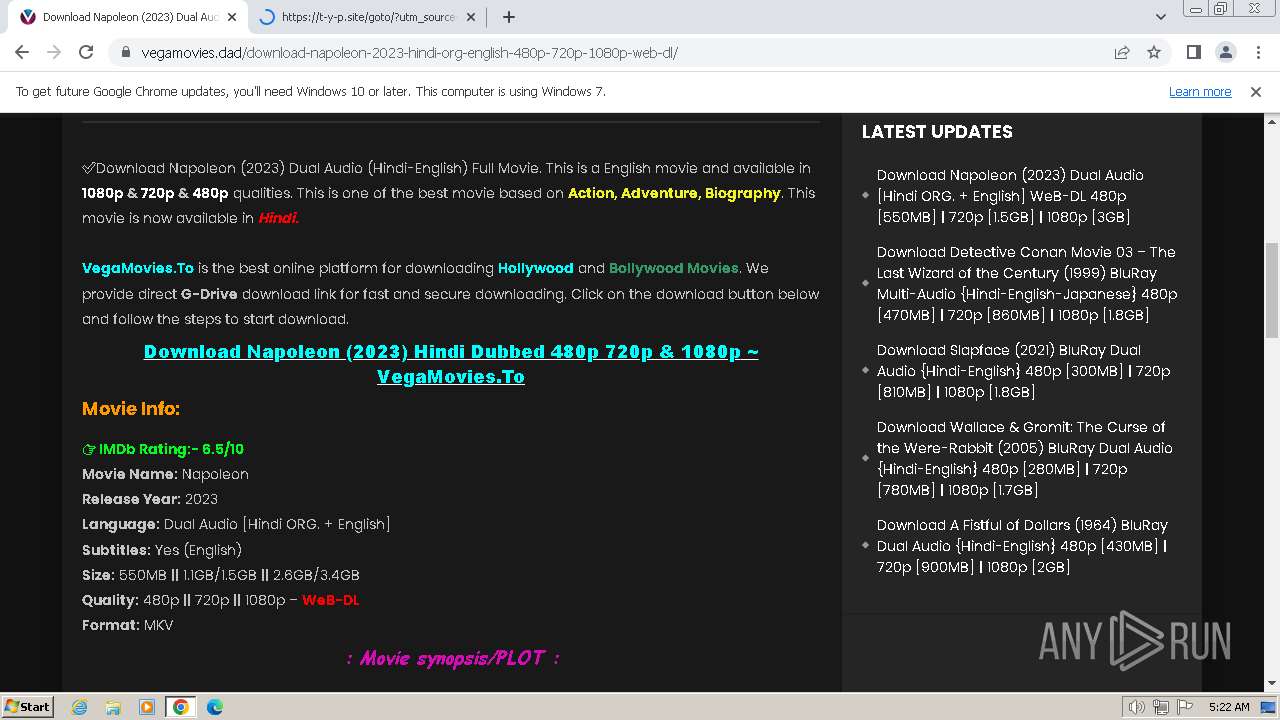This screenshot has width=1280, height=720.
Task: Open Windows Explorer folder from taskbar
Action: click(113, 707)
